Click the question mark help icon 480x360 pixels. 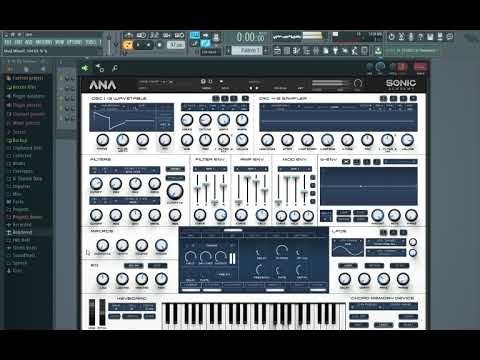click(421, 37)
